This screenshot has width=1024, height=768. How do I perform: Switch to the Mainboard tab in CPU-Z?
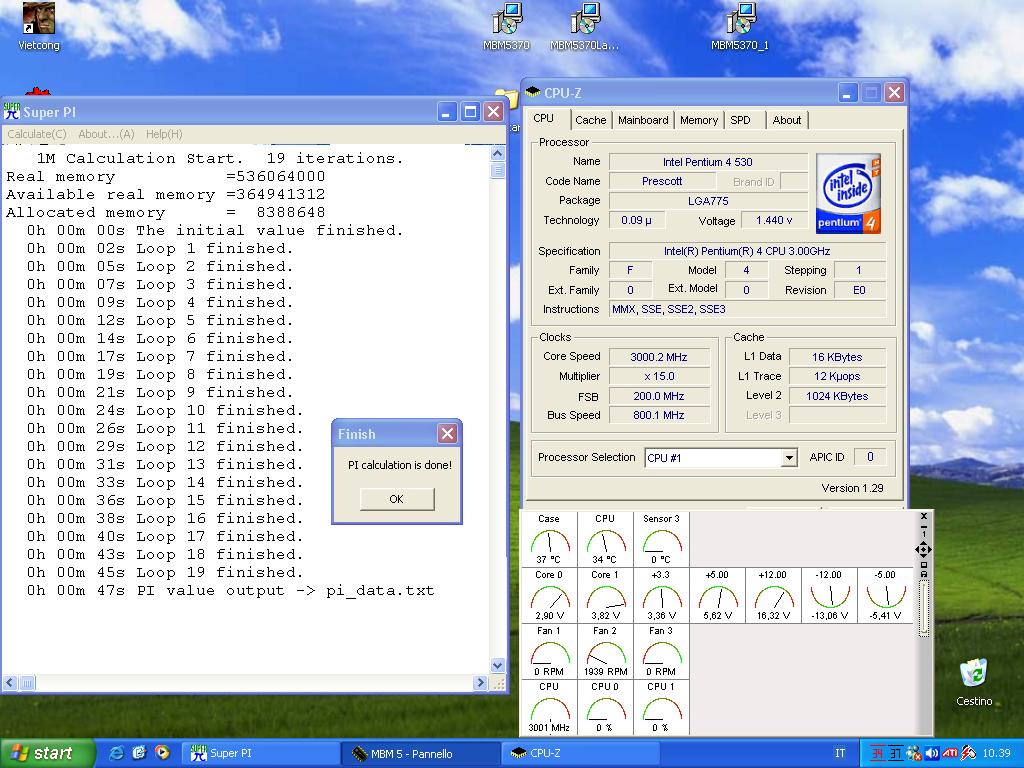[643, 120]
